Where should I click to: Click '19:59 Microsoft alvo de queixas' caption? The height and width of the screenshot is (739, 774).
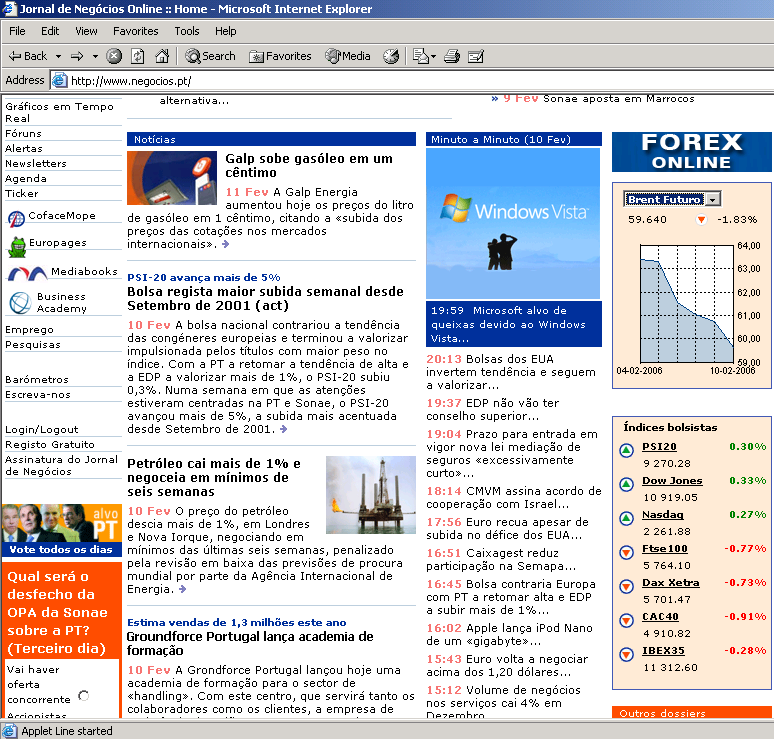click(513, 324)
